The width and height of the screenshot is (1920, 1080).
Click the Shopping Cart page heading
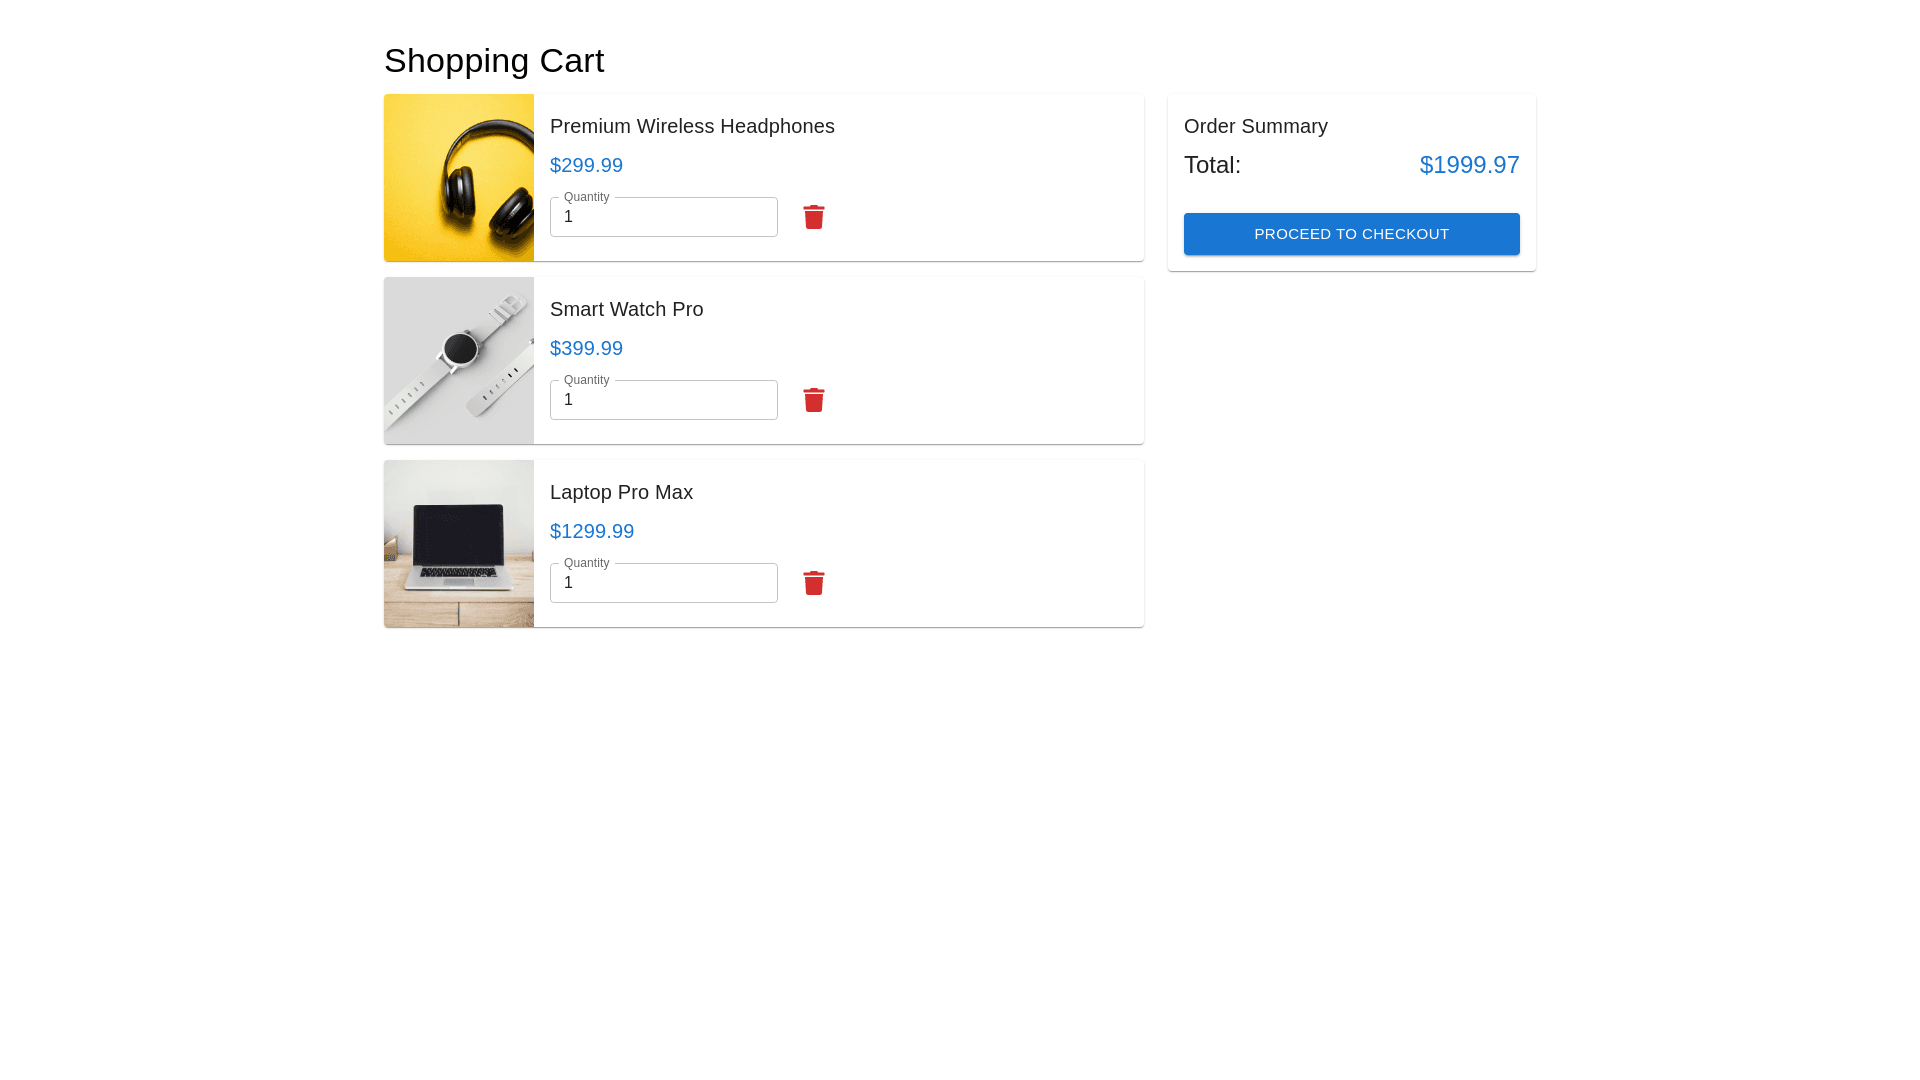coord(494,61)
